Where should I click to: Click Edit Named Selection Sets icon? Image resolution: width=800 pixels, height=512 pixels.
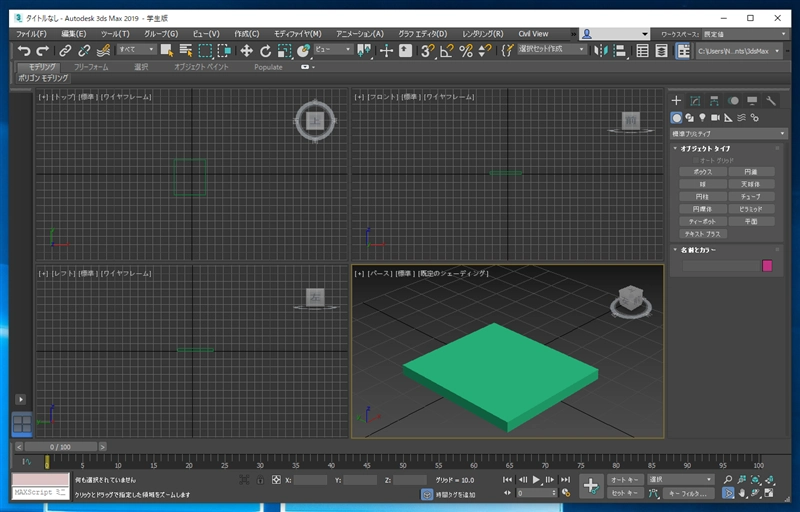pyautogui.click(x=507, y=50)
